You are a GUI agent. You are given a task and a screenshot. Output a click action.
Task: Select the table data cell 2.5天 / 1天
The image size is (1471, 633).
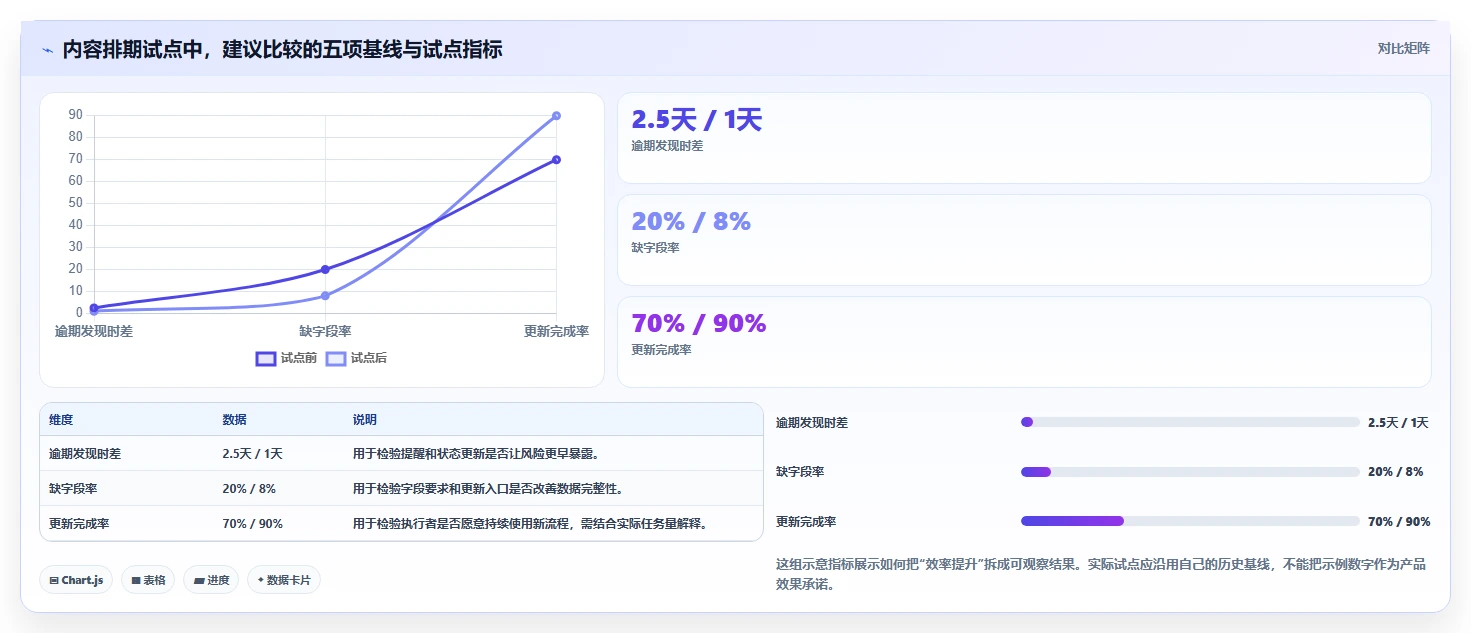click(252, 454)
